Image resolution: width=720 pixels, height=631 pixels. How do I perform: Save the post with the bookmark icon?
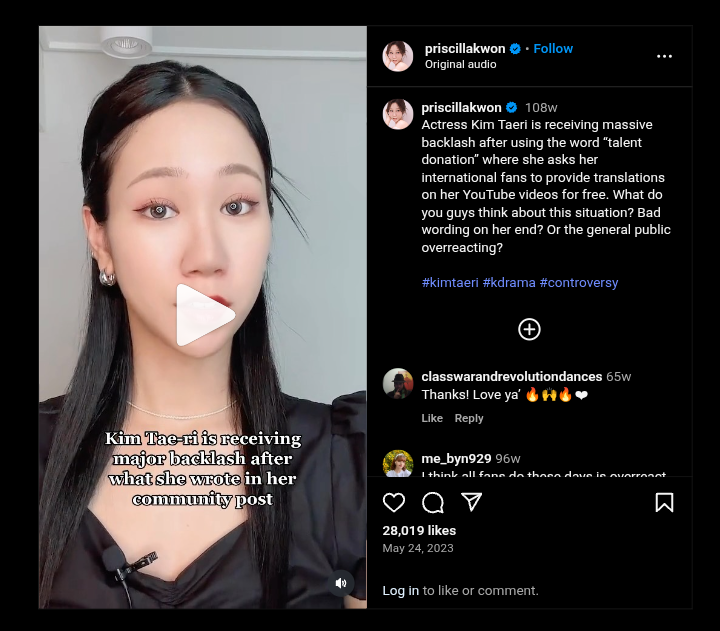[664, 502]
